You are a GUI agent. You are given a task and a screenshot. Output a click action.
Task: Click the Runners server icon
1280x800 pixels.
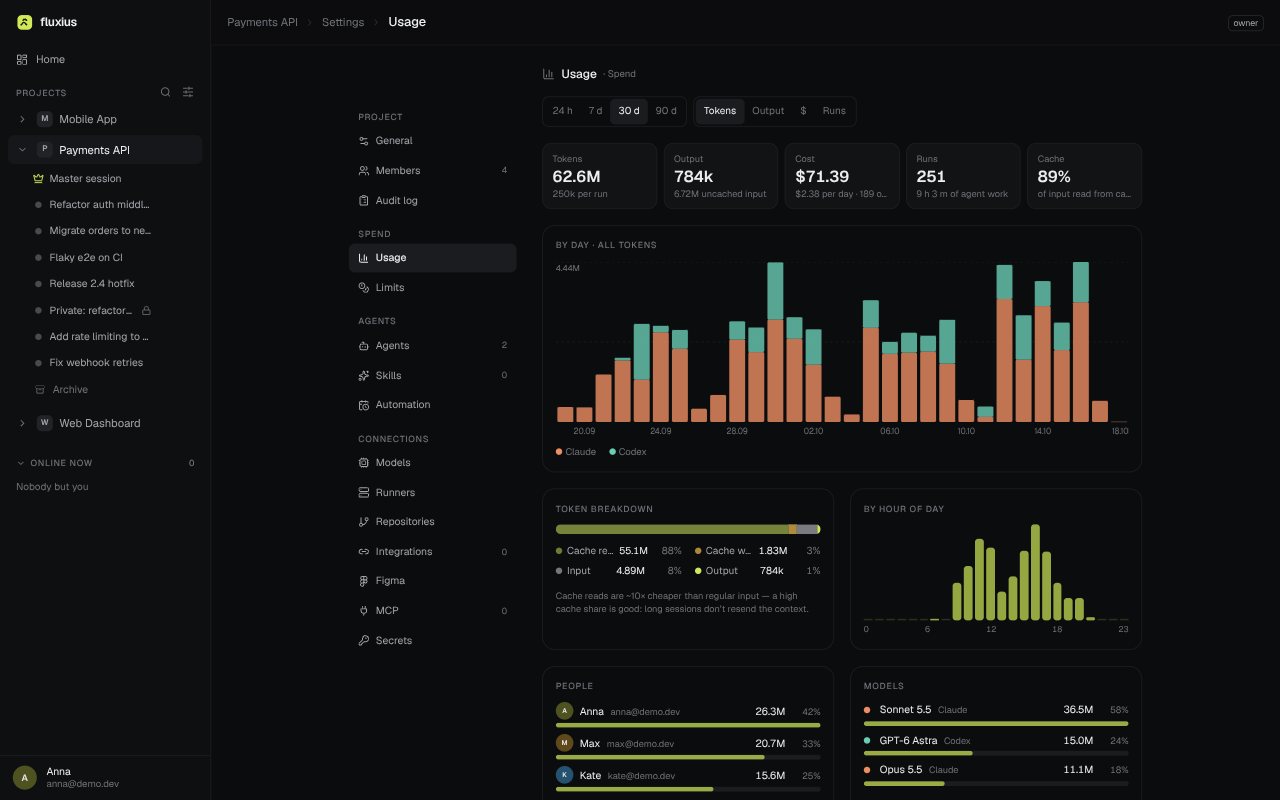(x=364, y=493)
